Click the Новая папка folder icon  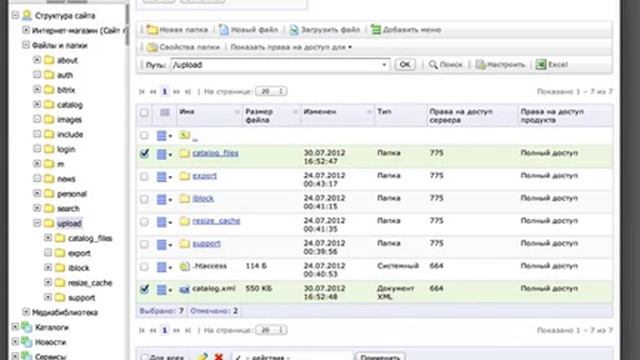[152, 30]
